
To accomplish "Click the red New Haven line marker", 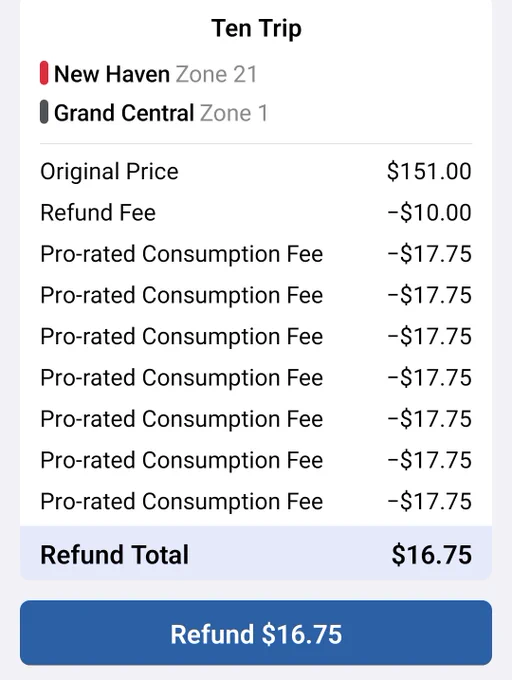I will point(44,73).
